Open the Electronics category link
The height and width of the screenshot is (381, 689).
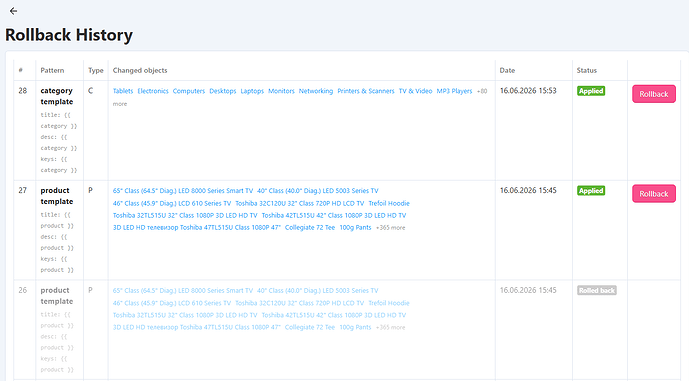(x=153, y=91)
